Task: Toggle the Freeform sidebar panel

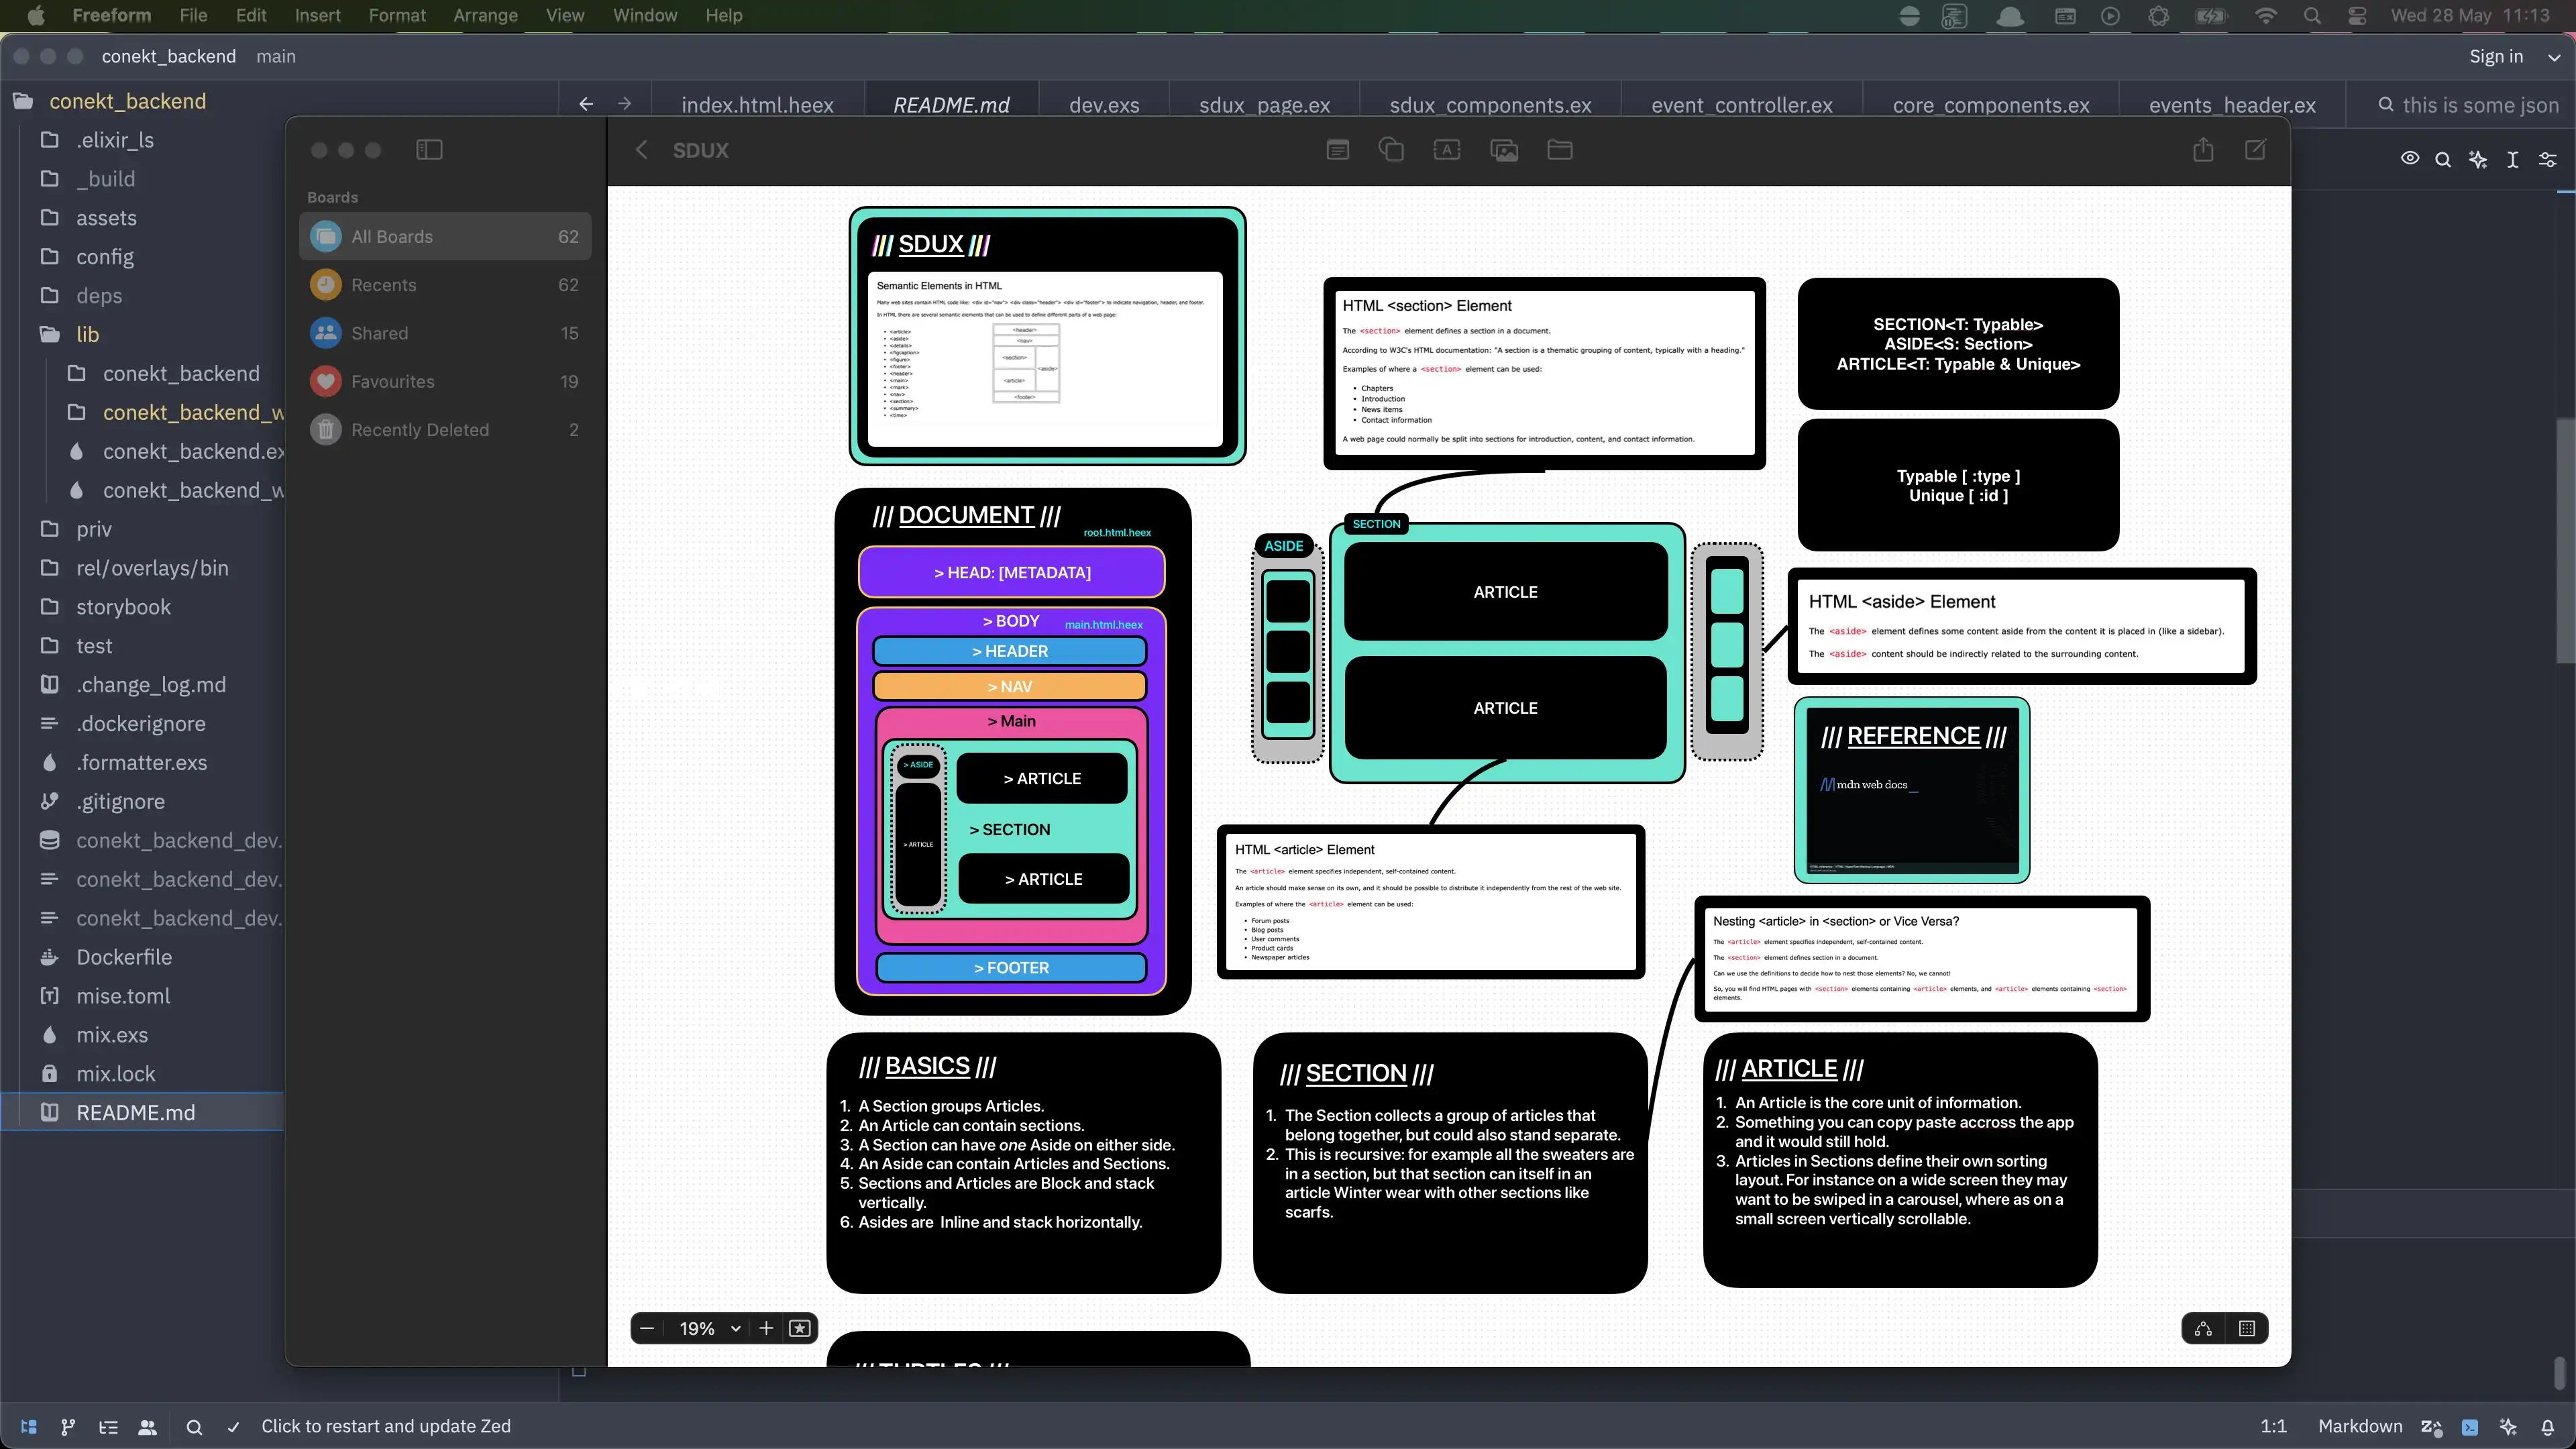Action: (x=429, y=150)
